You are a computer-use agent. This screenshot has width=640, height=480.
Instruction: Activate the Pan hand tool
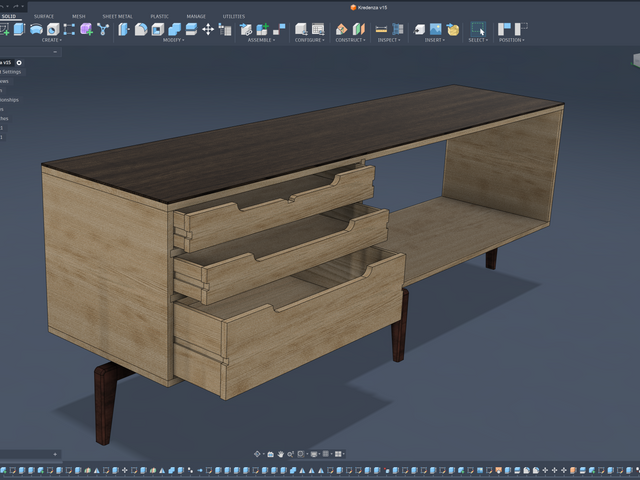tap(280, 454)
